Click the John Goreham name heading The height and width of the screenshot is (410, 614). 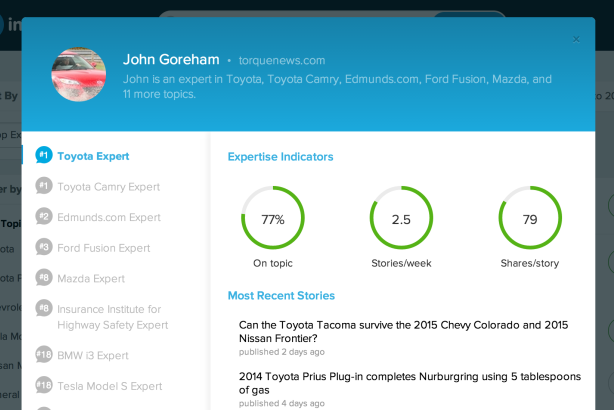click(x=171, y=60)
